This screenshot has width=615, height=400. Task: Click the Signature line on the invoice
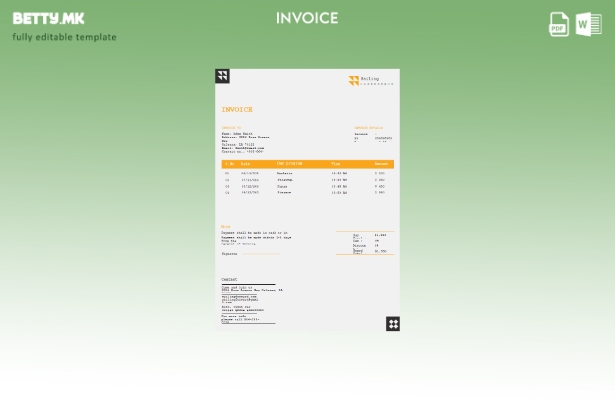[250, 254]
